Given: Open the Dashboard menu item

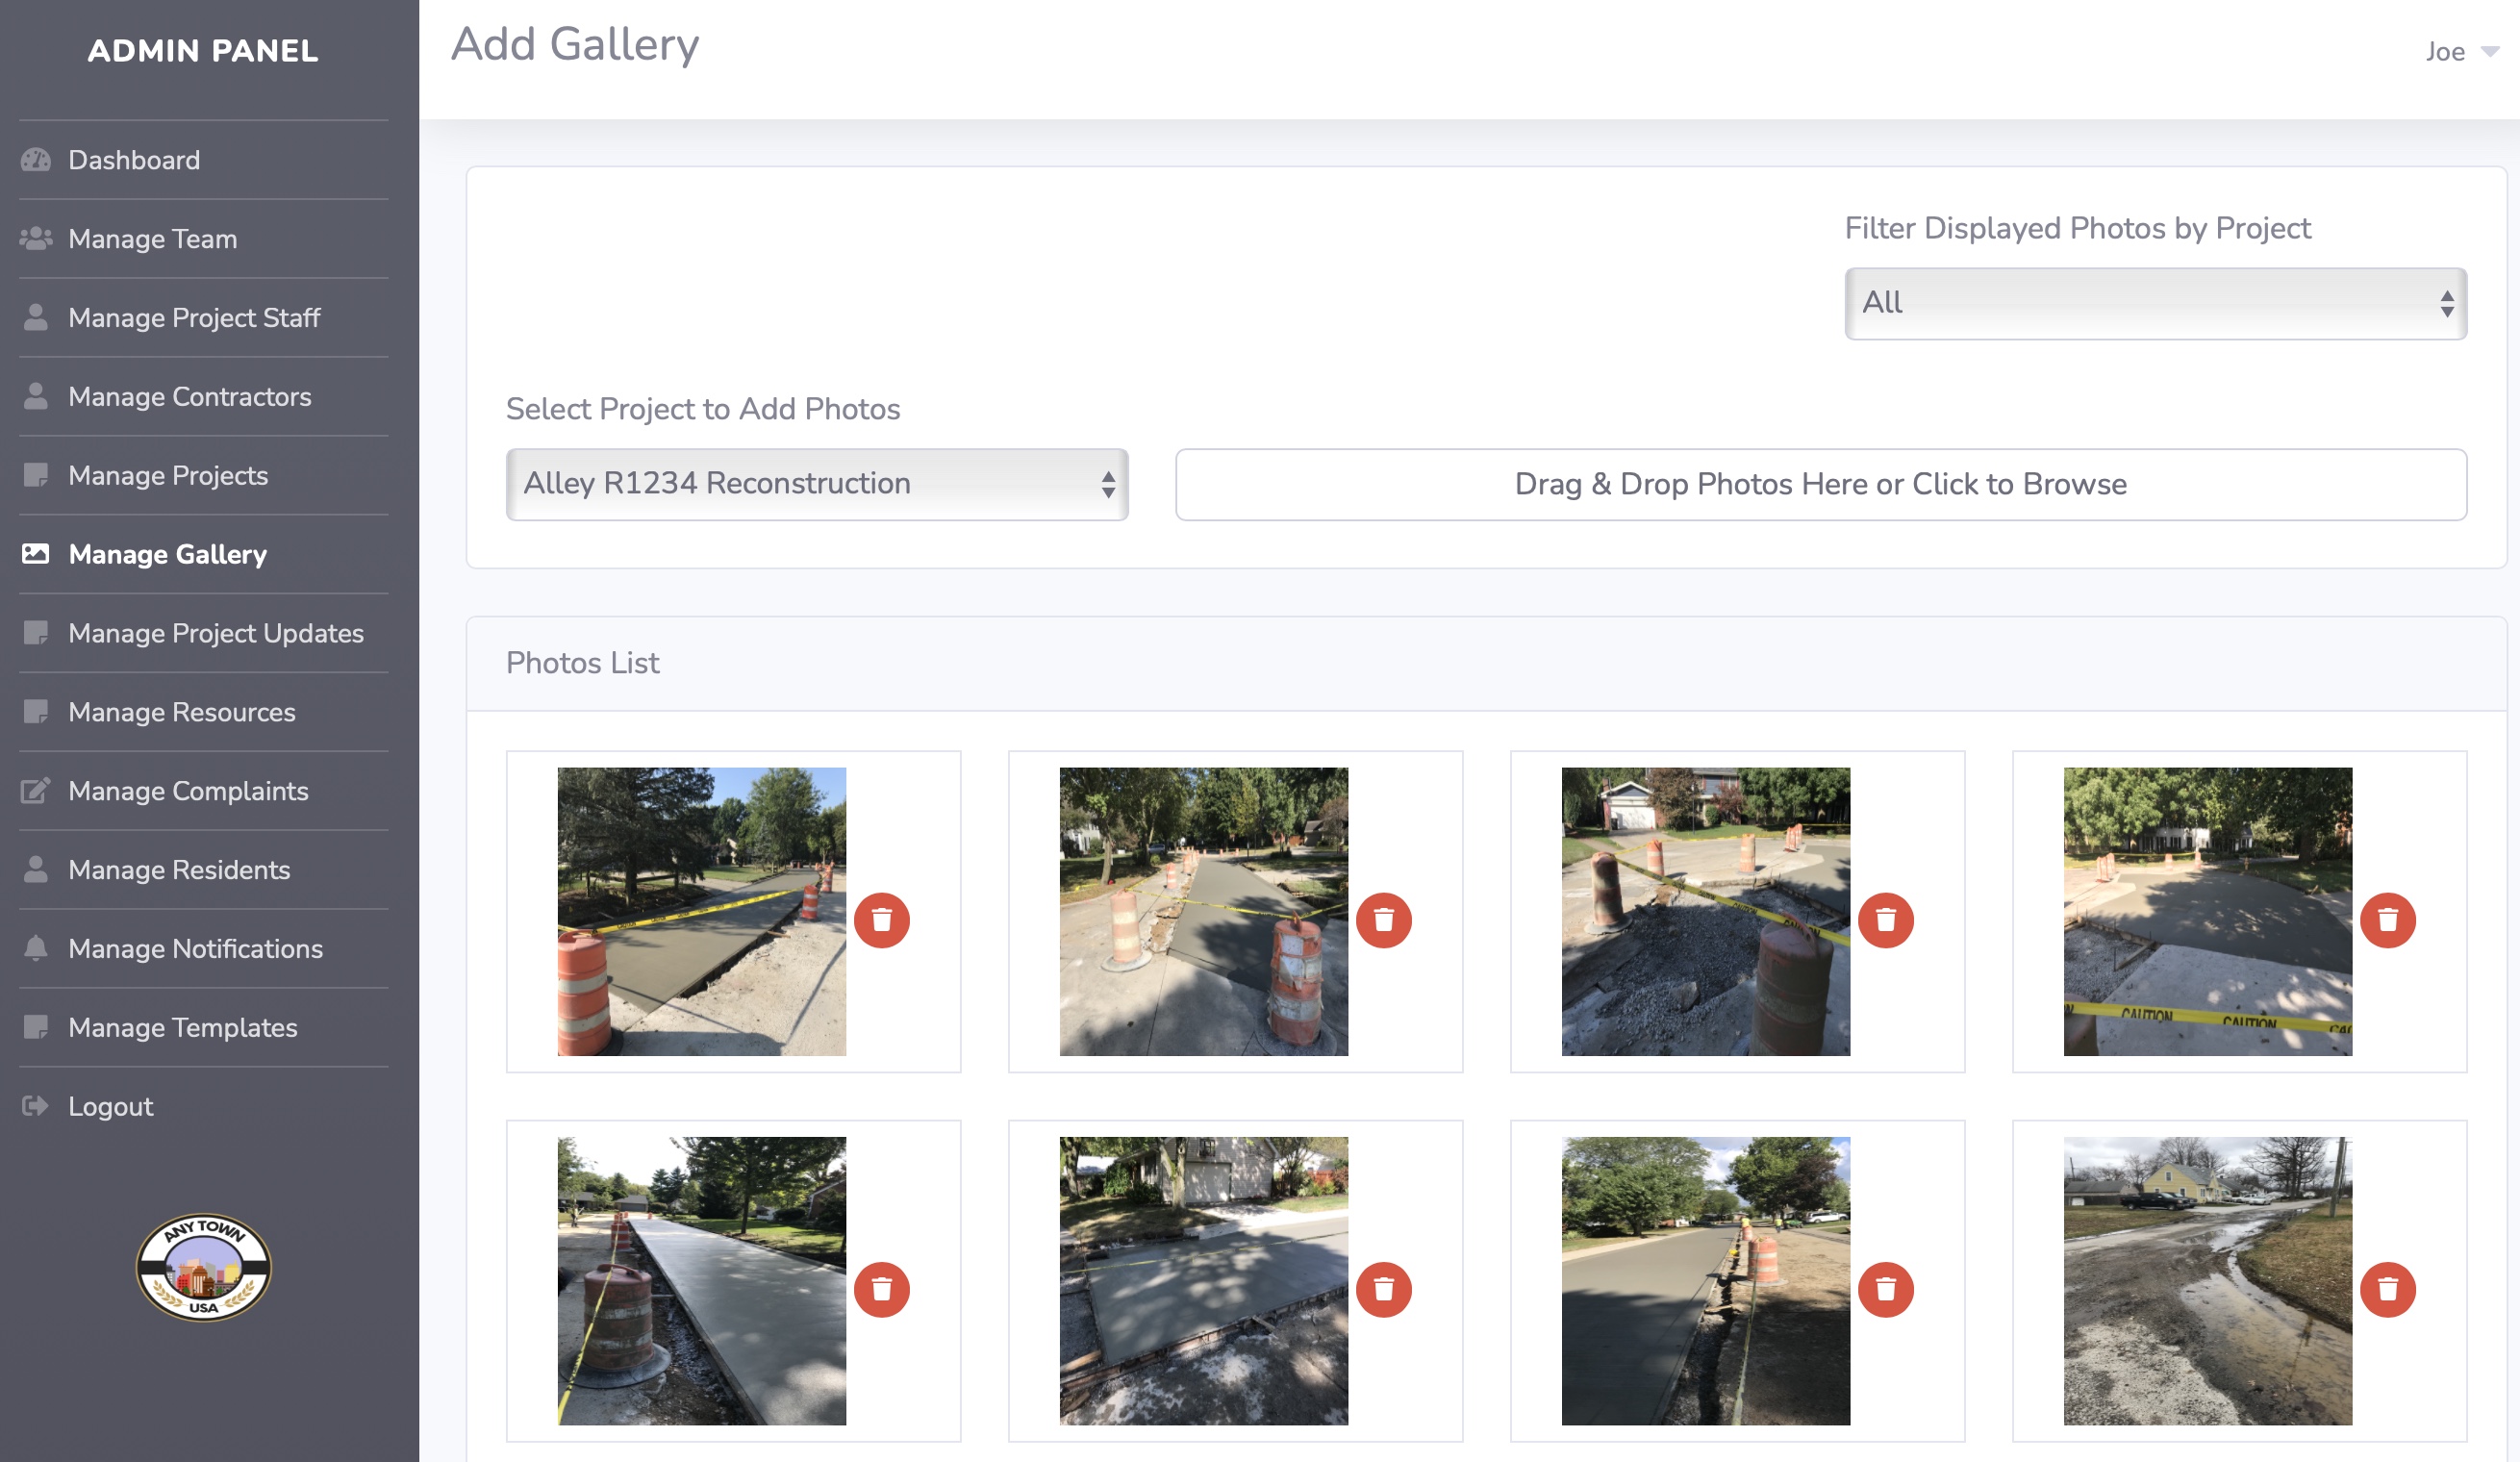Looking at the screenshot, I should [x=134, y=160].
